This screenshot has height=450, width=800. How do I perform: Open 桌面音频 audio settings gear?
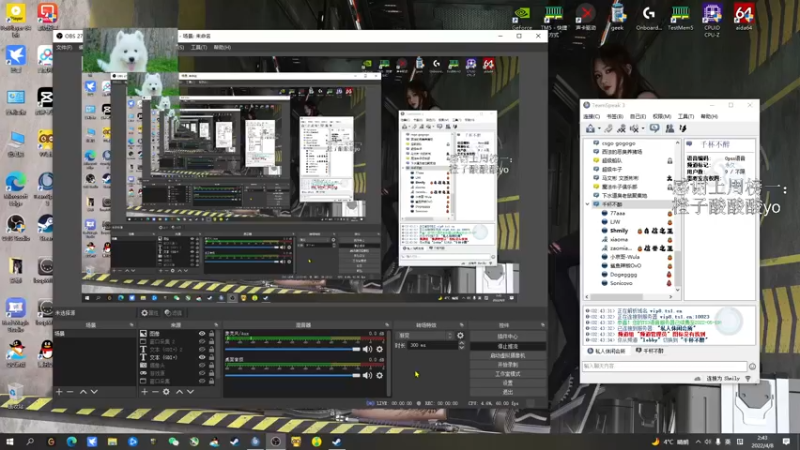click(380, 376)
